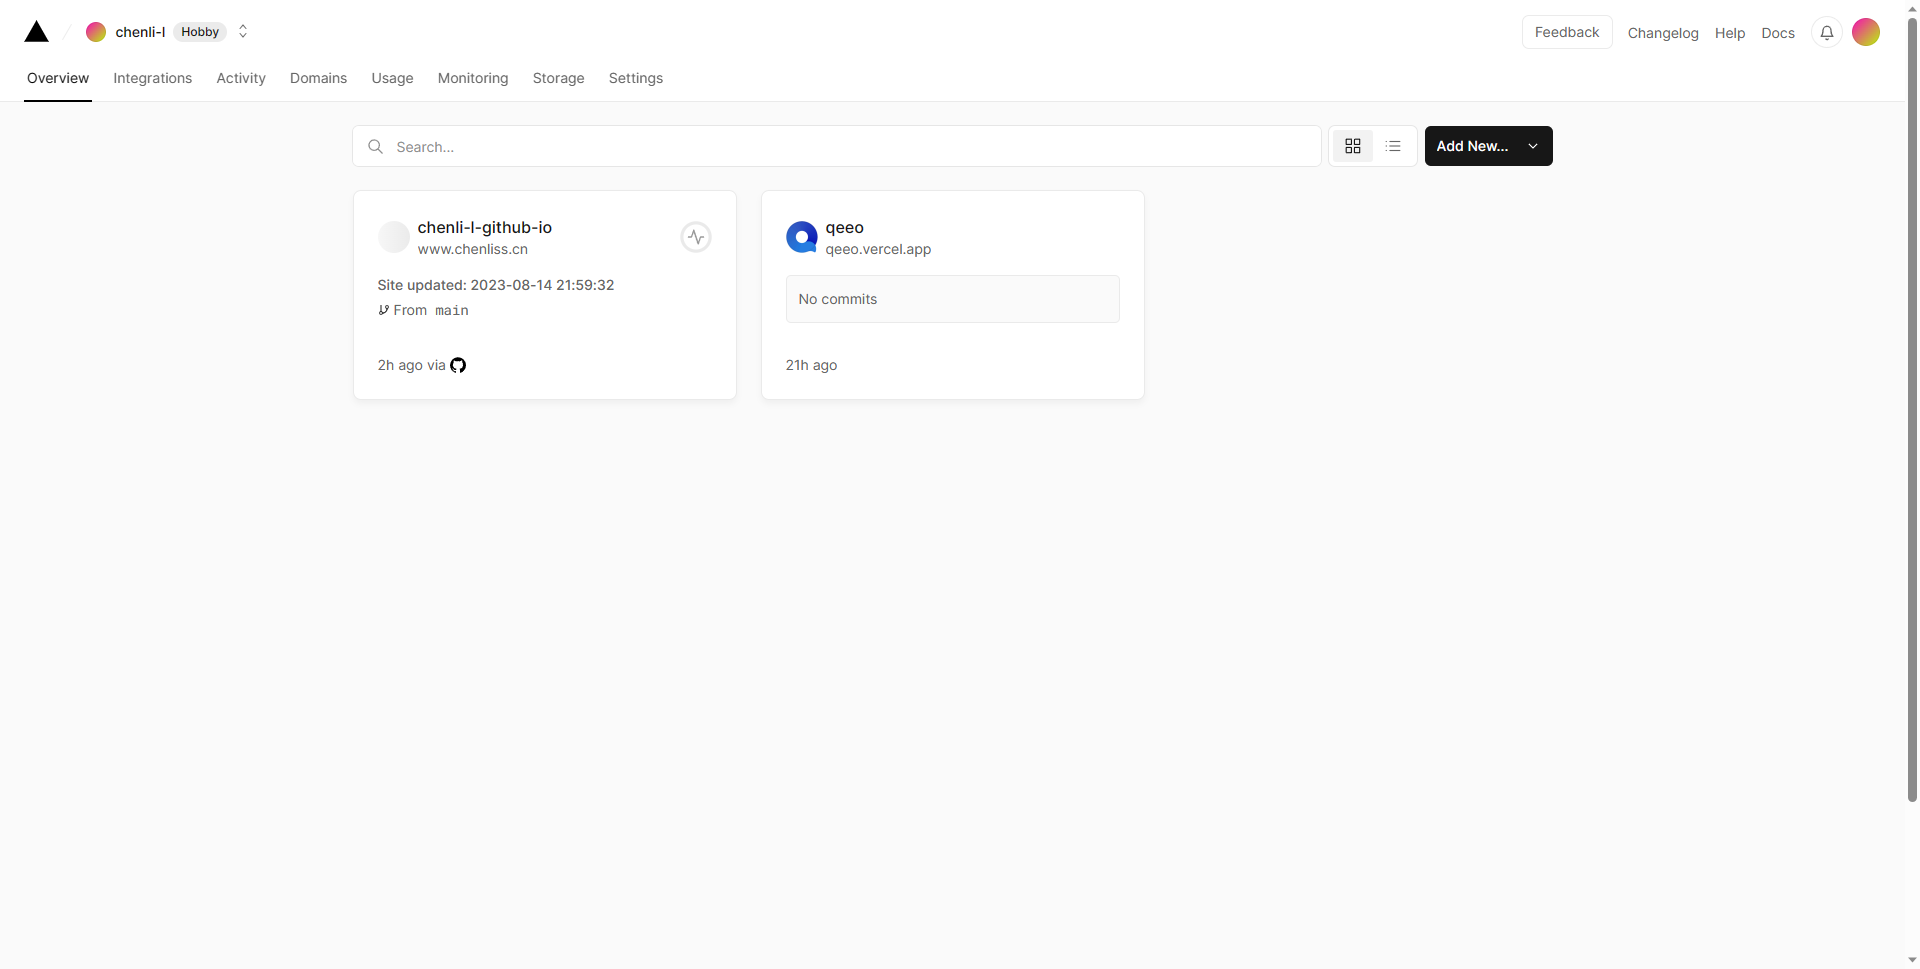This screenshot has width=1920, height=969.
Task: Switch to the Monitoring tab
Action: click(x=473, y=78)
